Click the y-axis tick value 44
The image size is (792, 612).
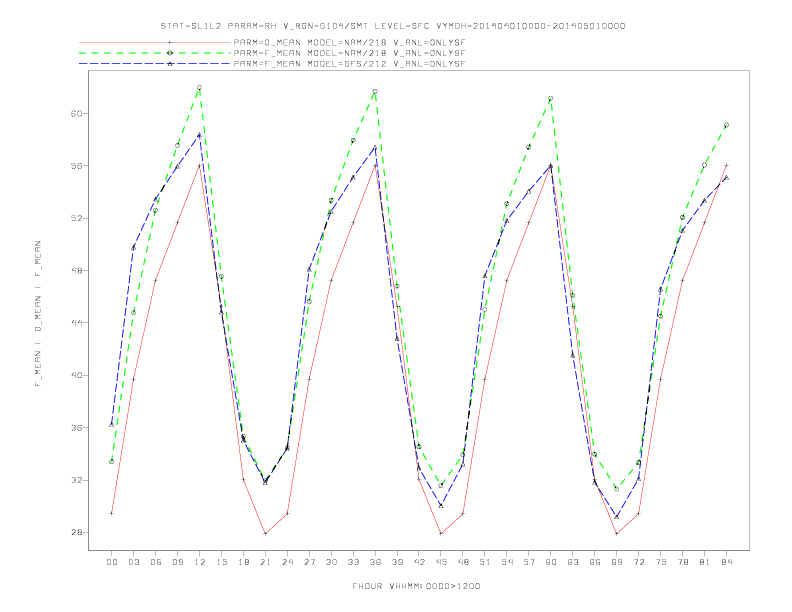click(77, 323)
